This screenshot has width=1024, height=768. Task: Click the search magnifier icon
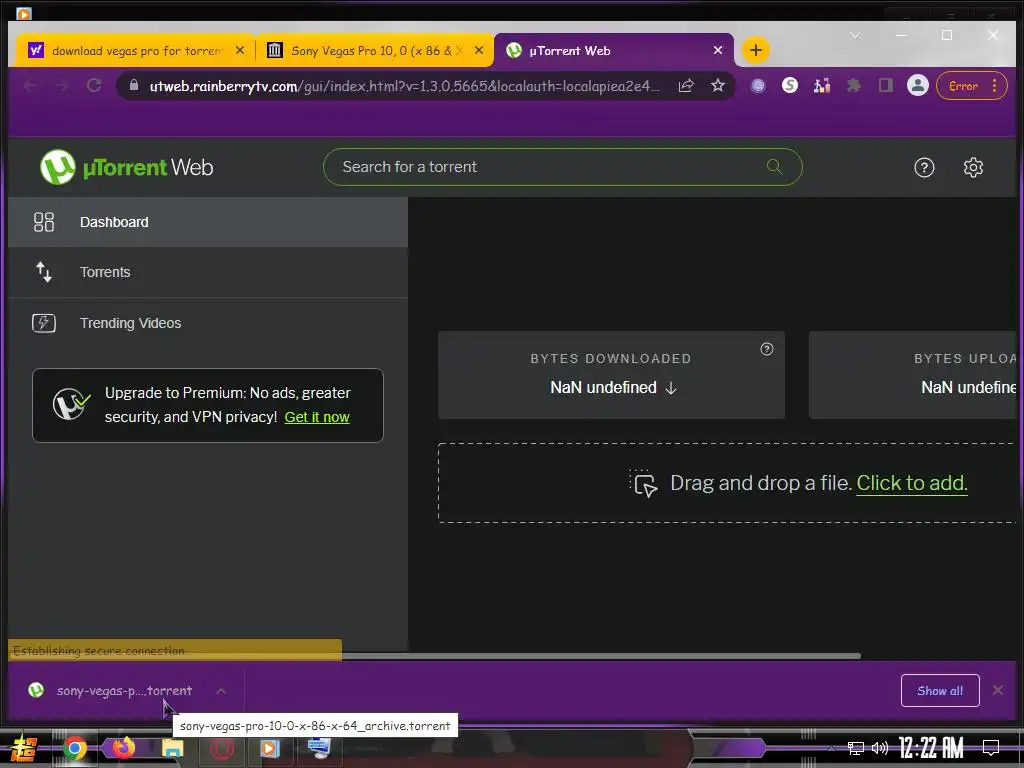pyautogui.click(x=774, y=167)
